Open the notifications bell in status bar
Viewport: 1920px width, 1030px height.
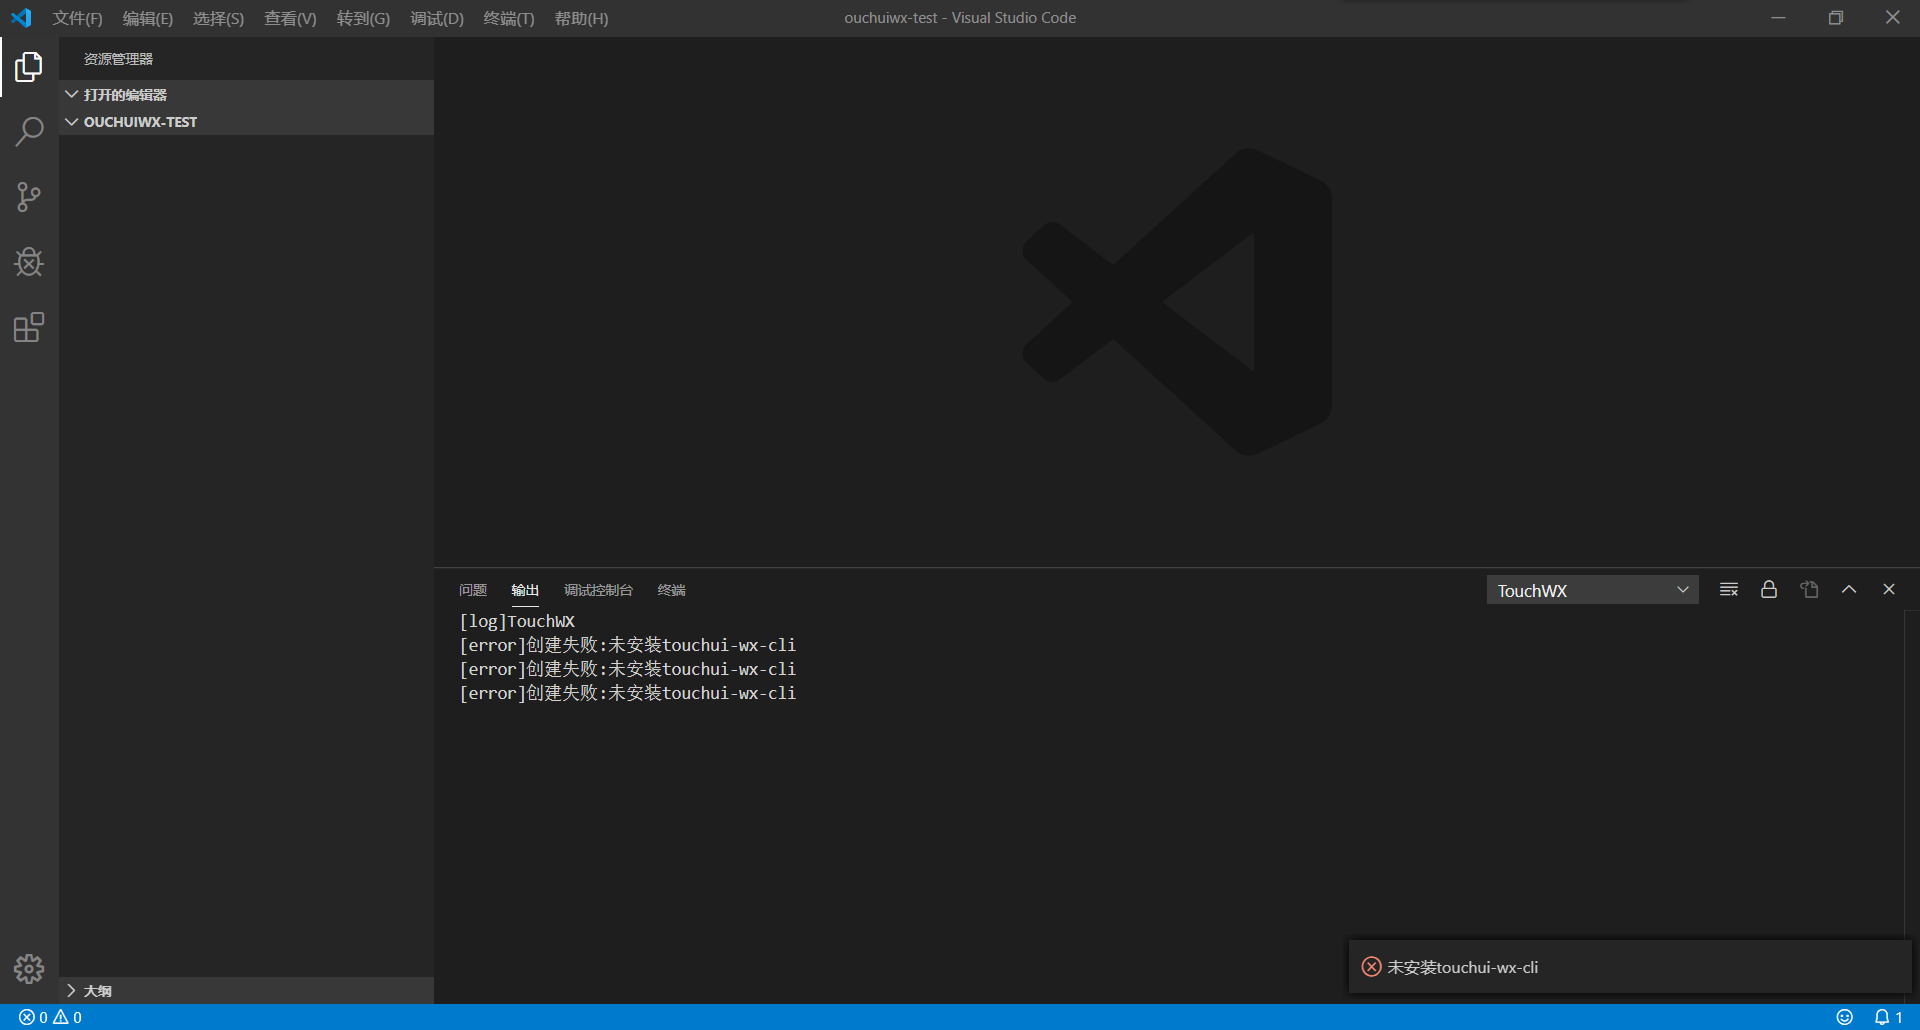pyautogui.click(x=1888, y=1017)
